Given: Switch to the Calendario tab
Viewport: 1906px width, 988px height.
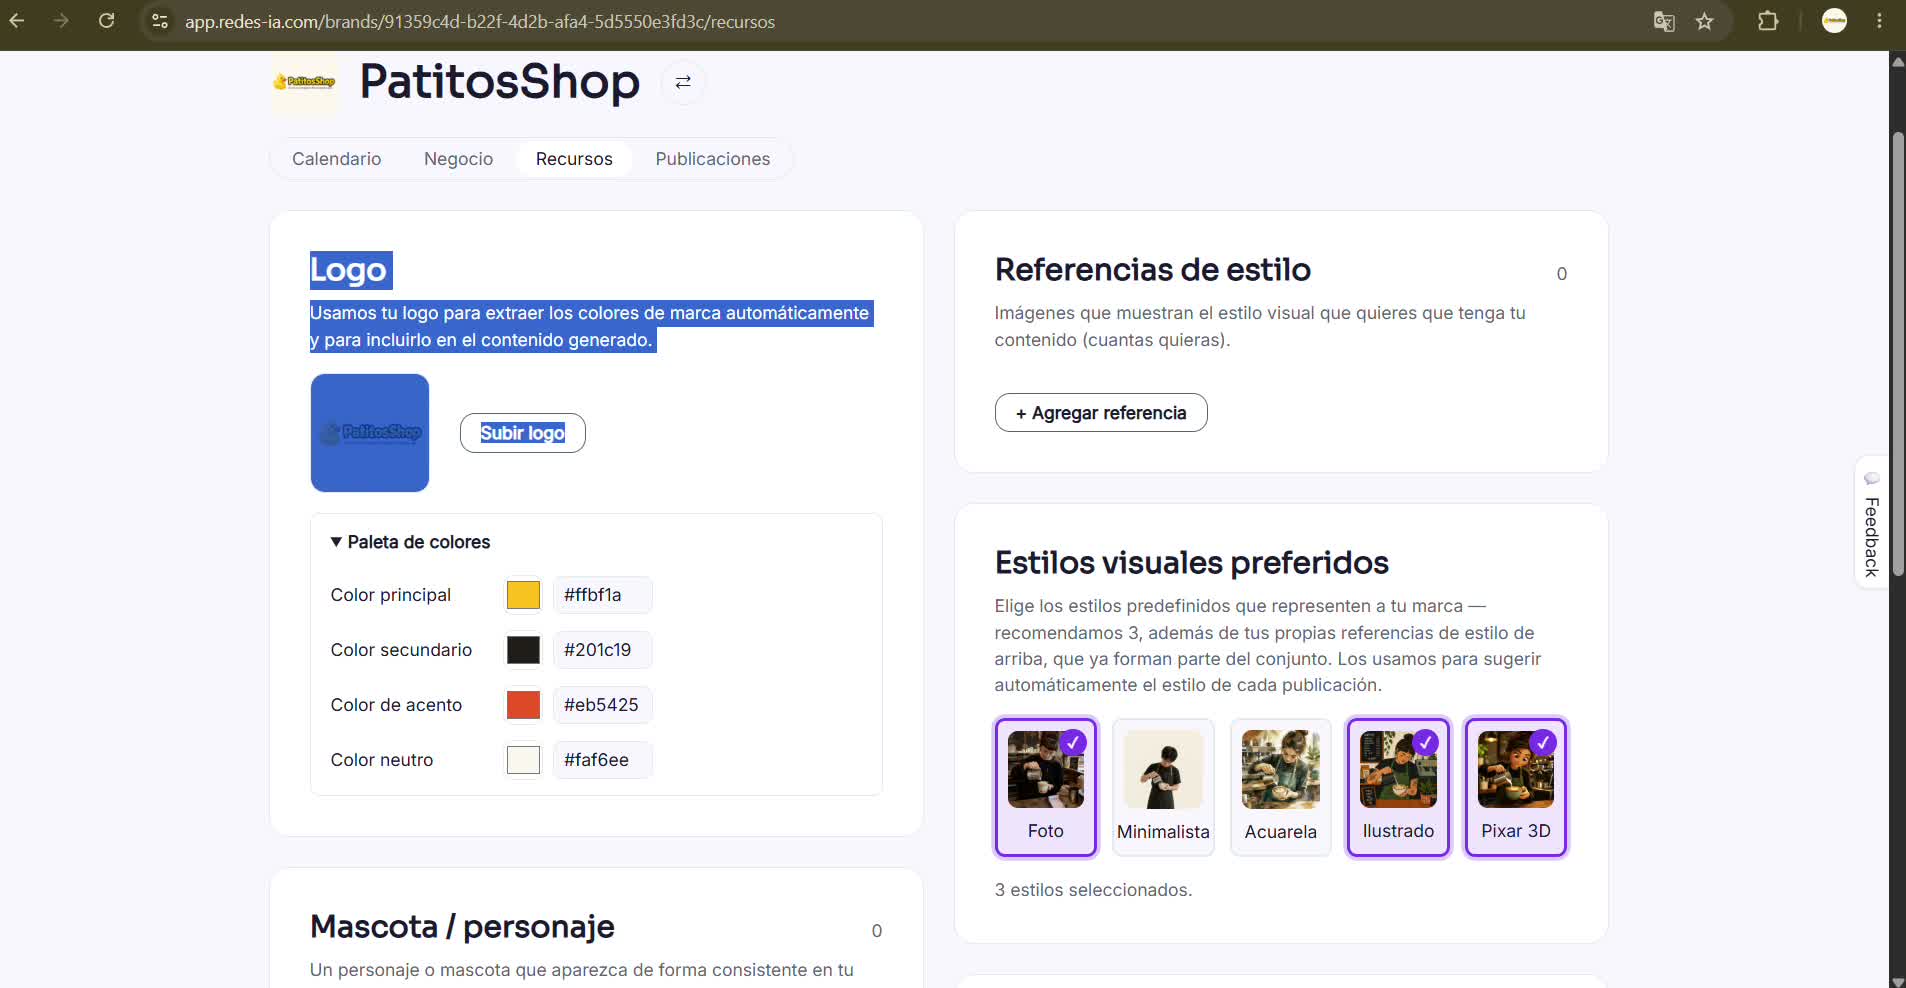Looking at the screenshot, I should tap(336, 159).
